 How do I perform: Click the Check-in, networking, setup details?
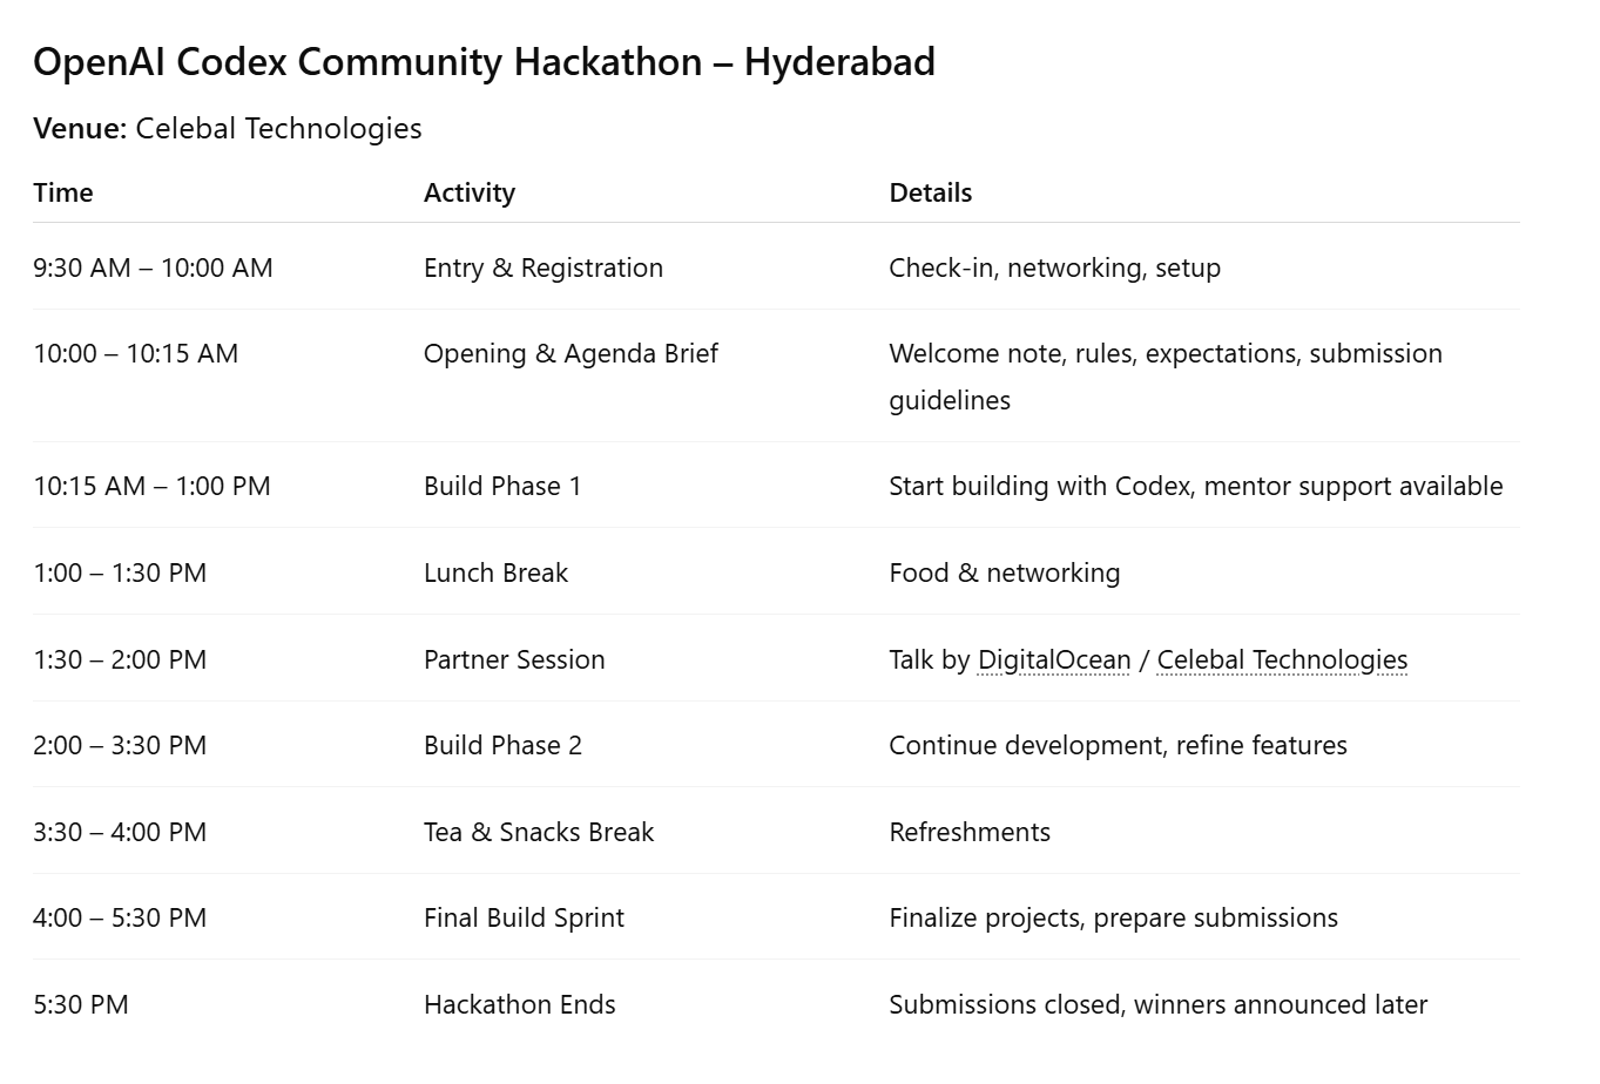[1054, 268]
